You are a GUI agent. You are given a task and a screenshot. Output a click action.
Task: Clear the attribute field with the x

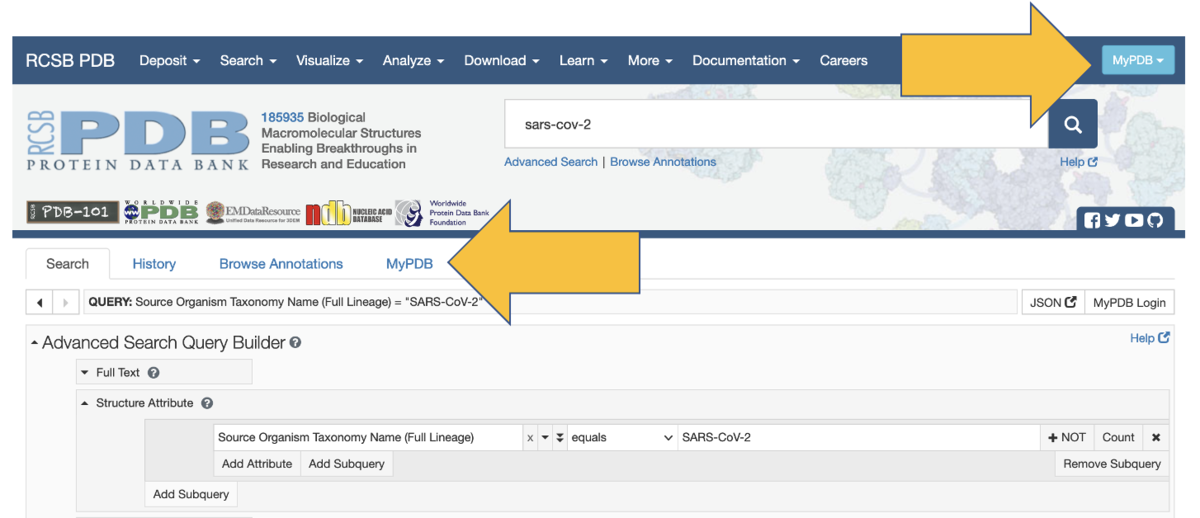tap(530, 438)
